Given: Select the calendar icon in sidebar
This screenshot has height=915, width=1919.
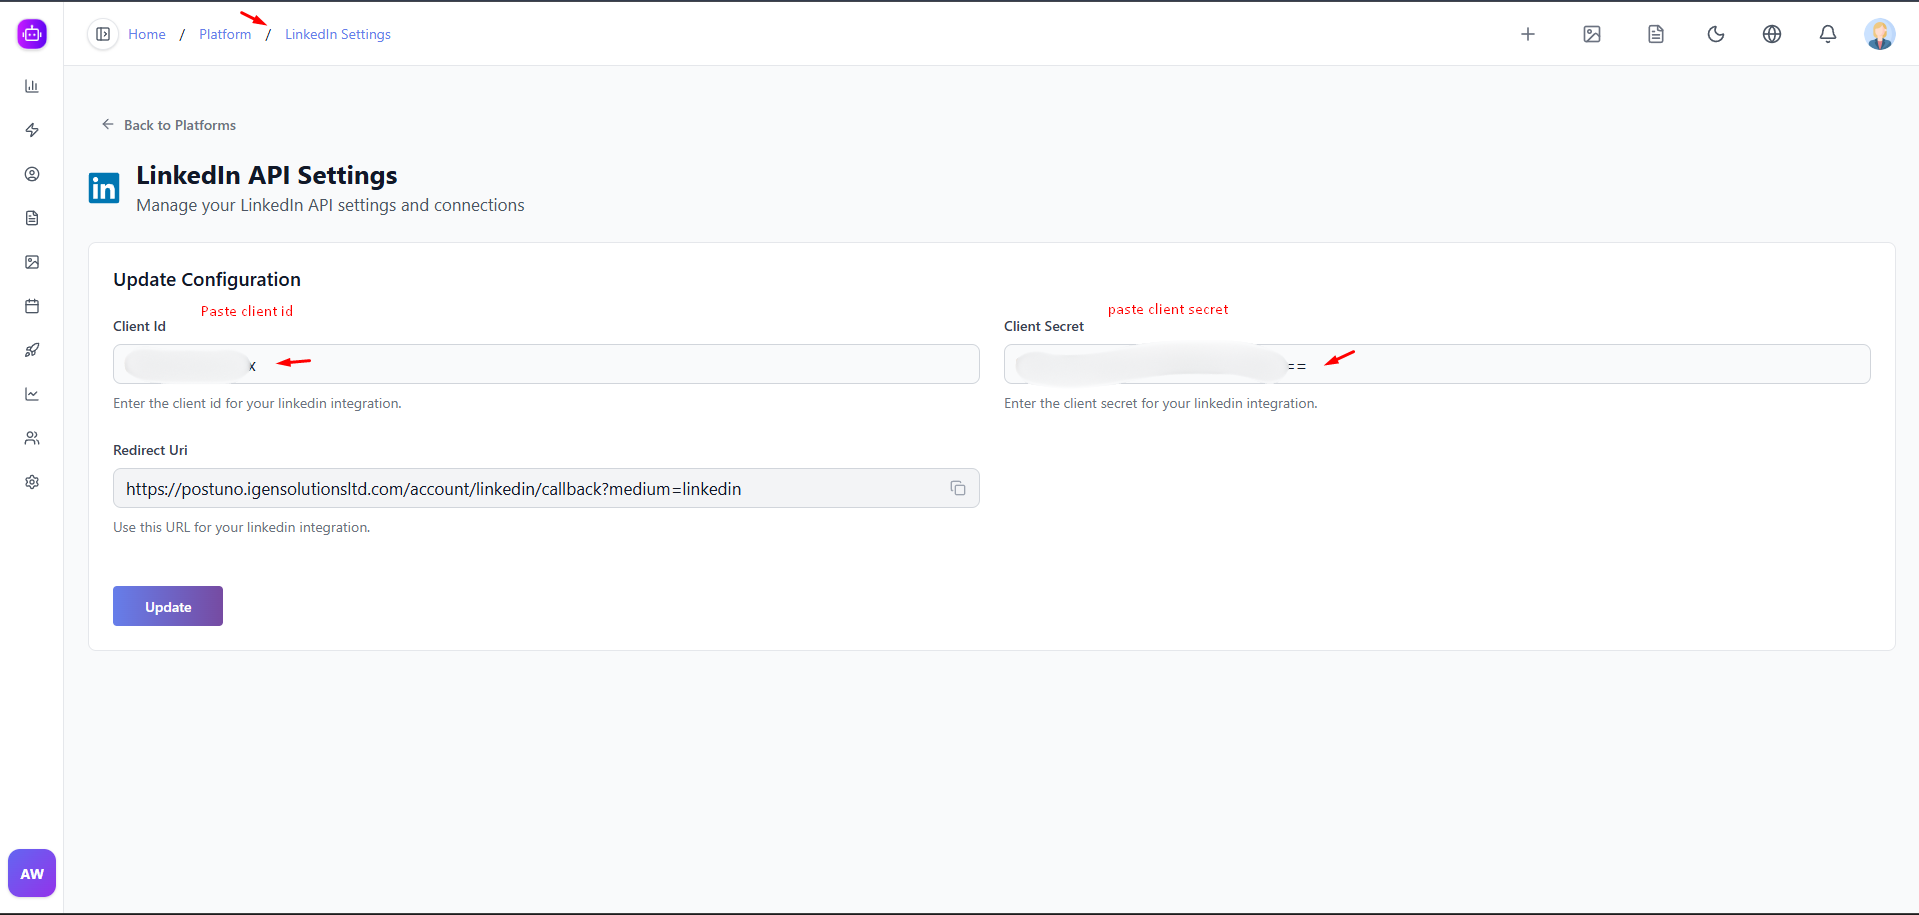Looking at the screenshot, I should [x=32, y=306].
